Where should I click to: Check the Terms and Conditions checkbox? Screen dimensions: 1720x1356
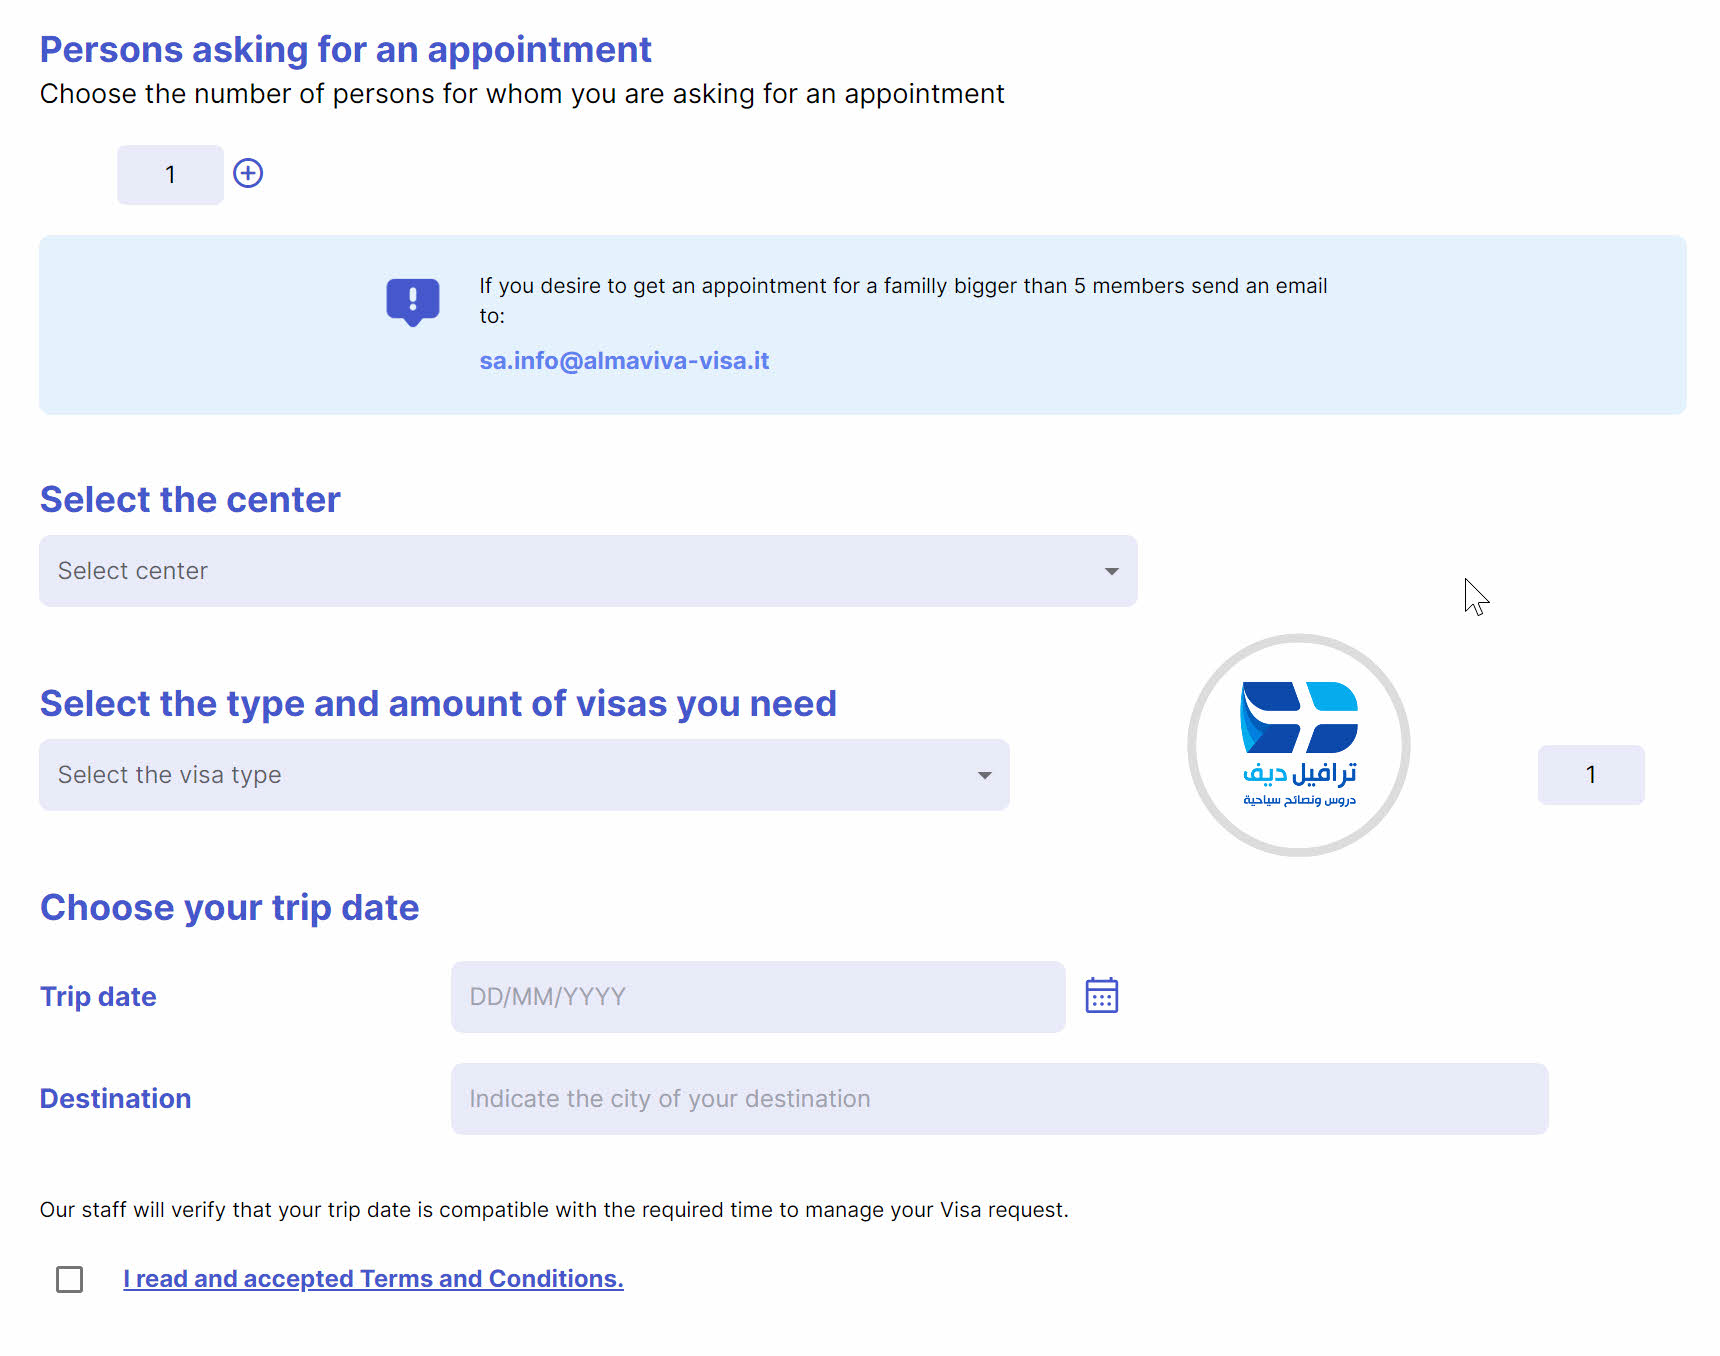(x=70, y=1279)
